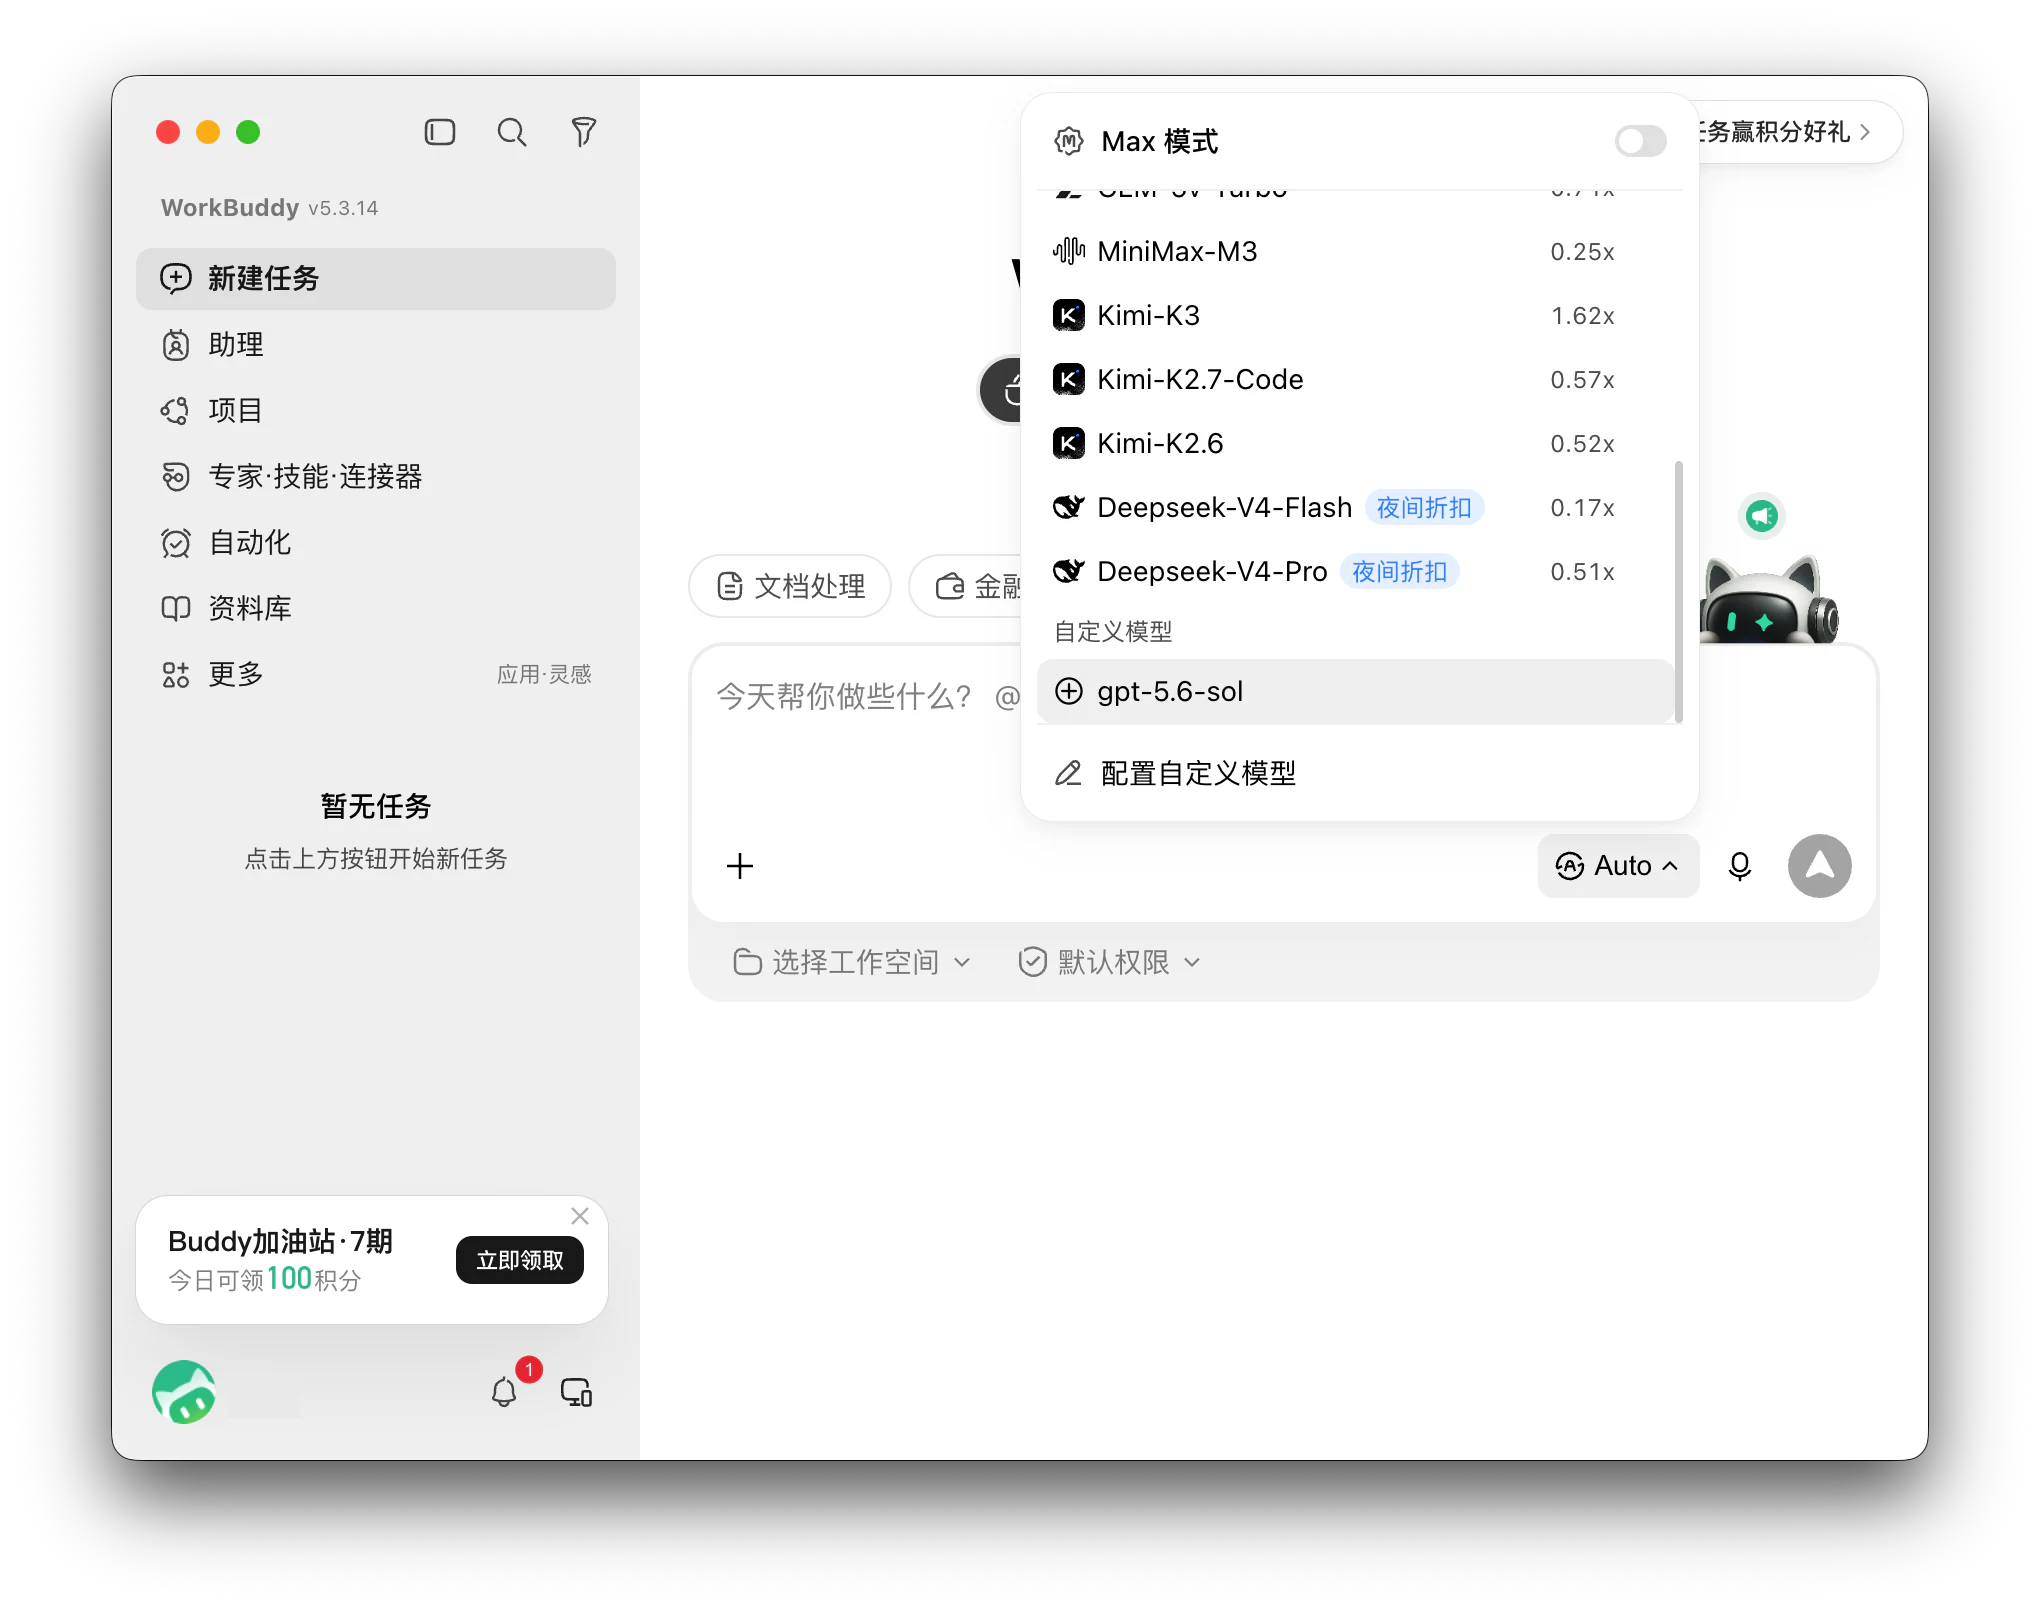Open 专家·技能·连接器 section
Image resolution: width=2040 pixels, height=1608 pixels.
[x=376, y=476]
